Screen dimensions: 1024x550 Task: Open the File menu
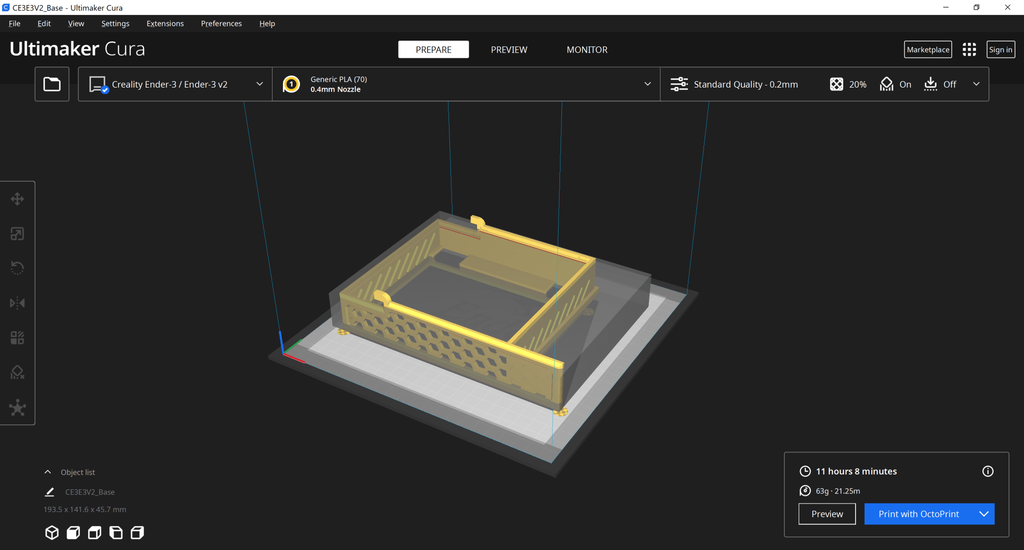tap(14, 24)
